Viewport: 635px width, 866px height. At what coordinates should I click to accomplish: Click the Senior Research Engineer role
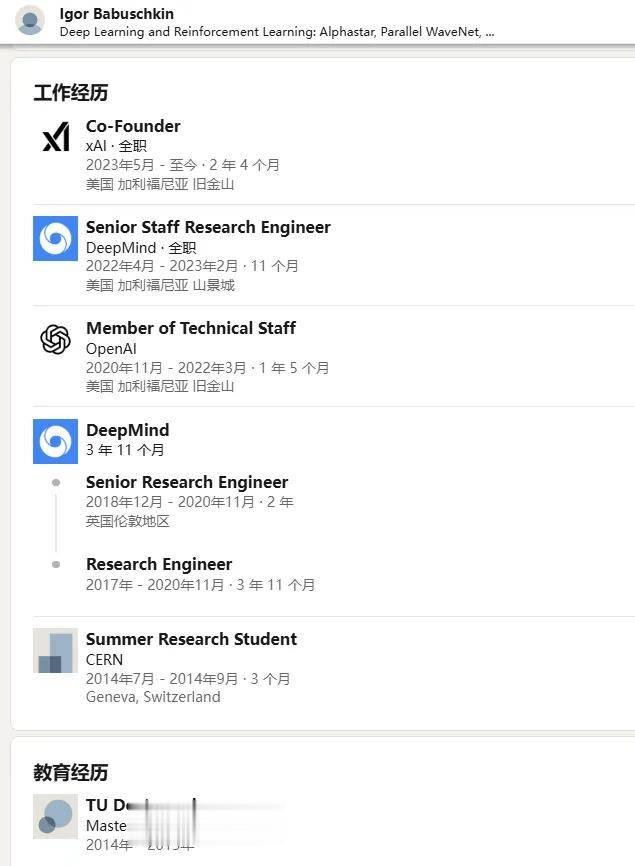pyautogui.click(x=187, y=482)
